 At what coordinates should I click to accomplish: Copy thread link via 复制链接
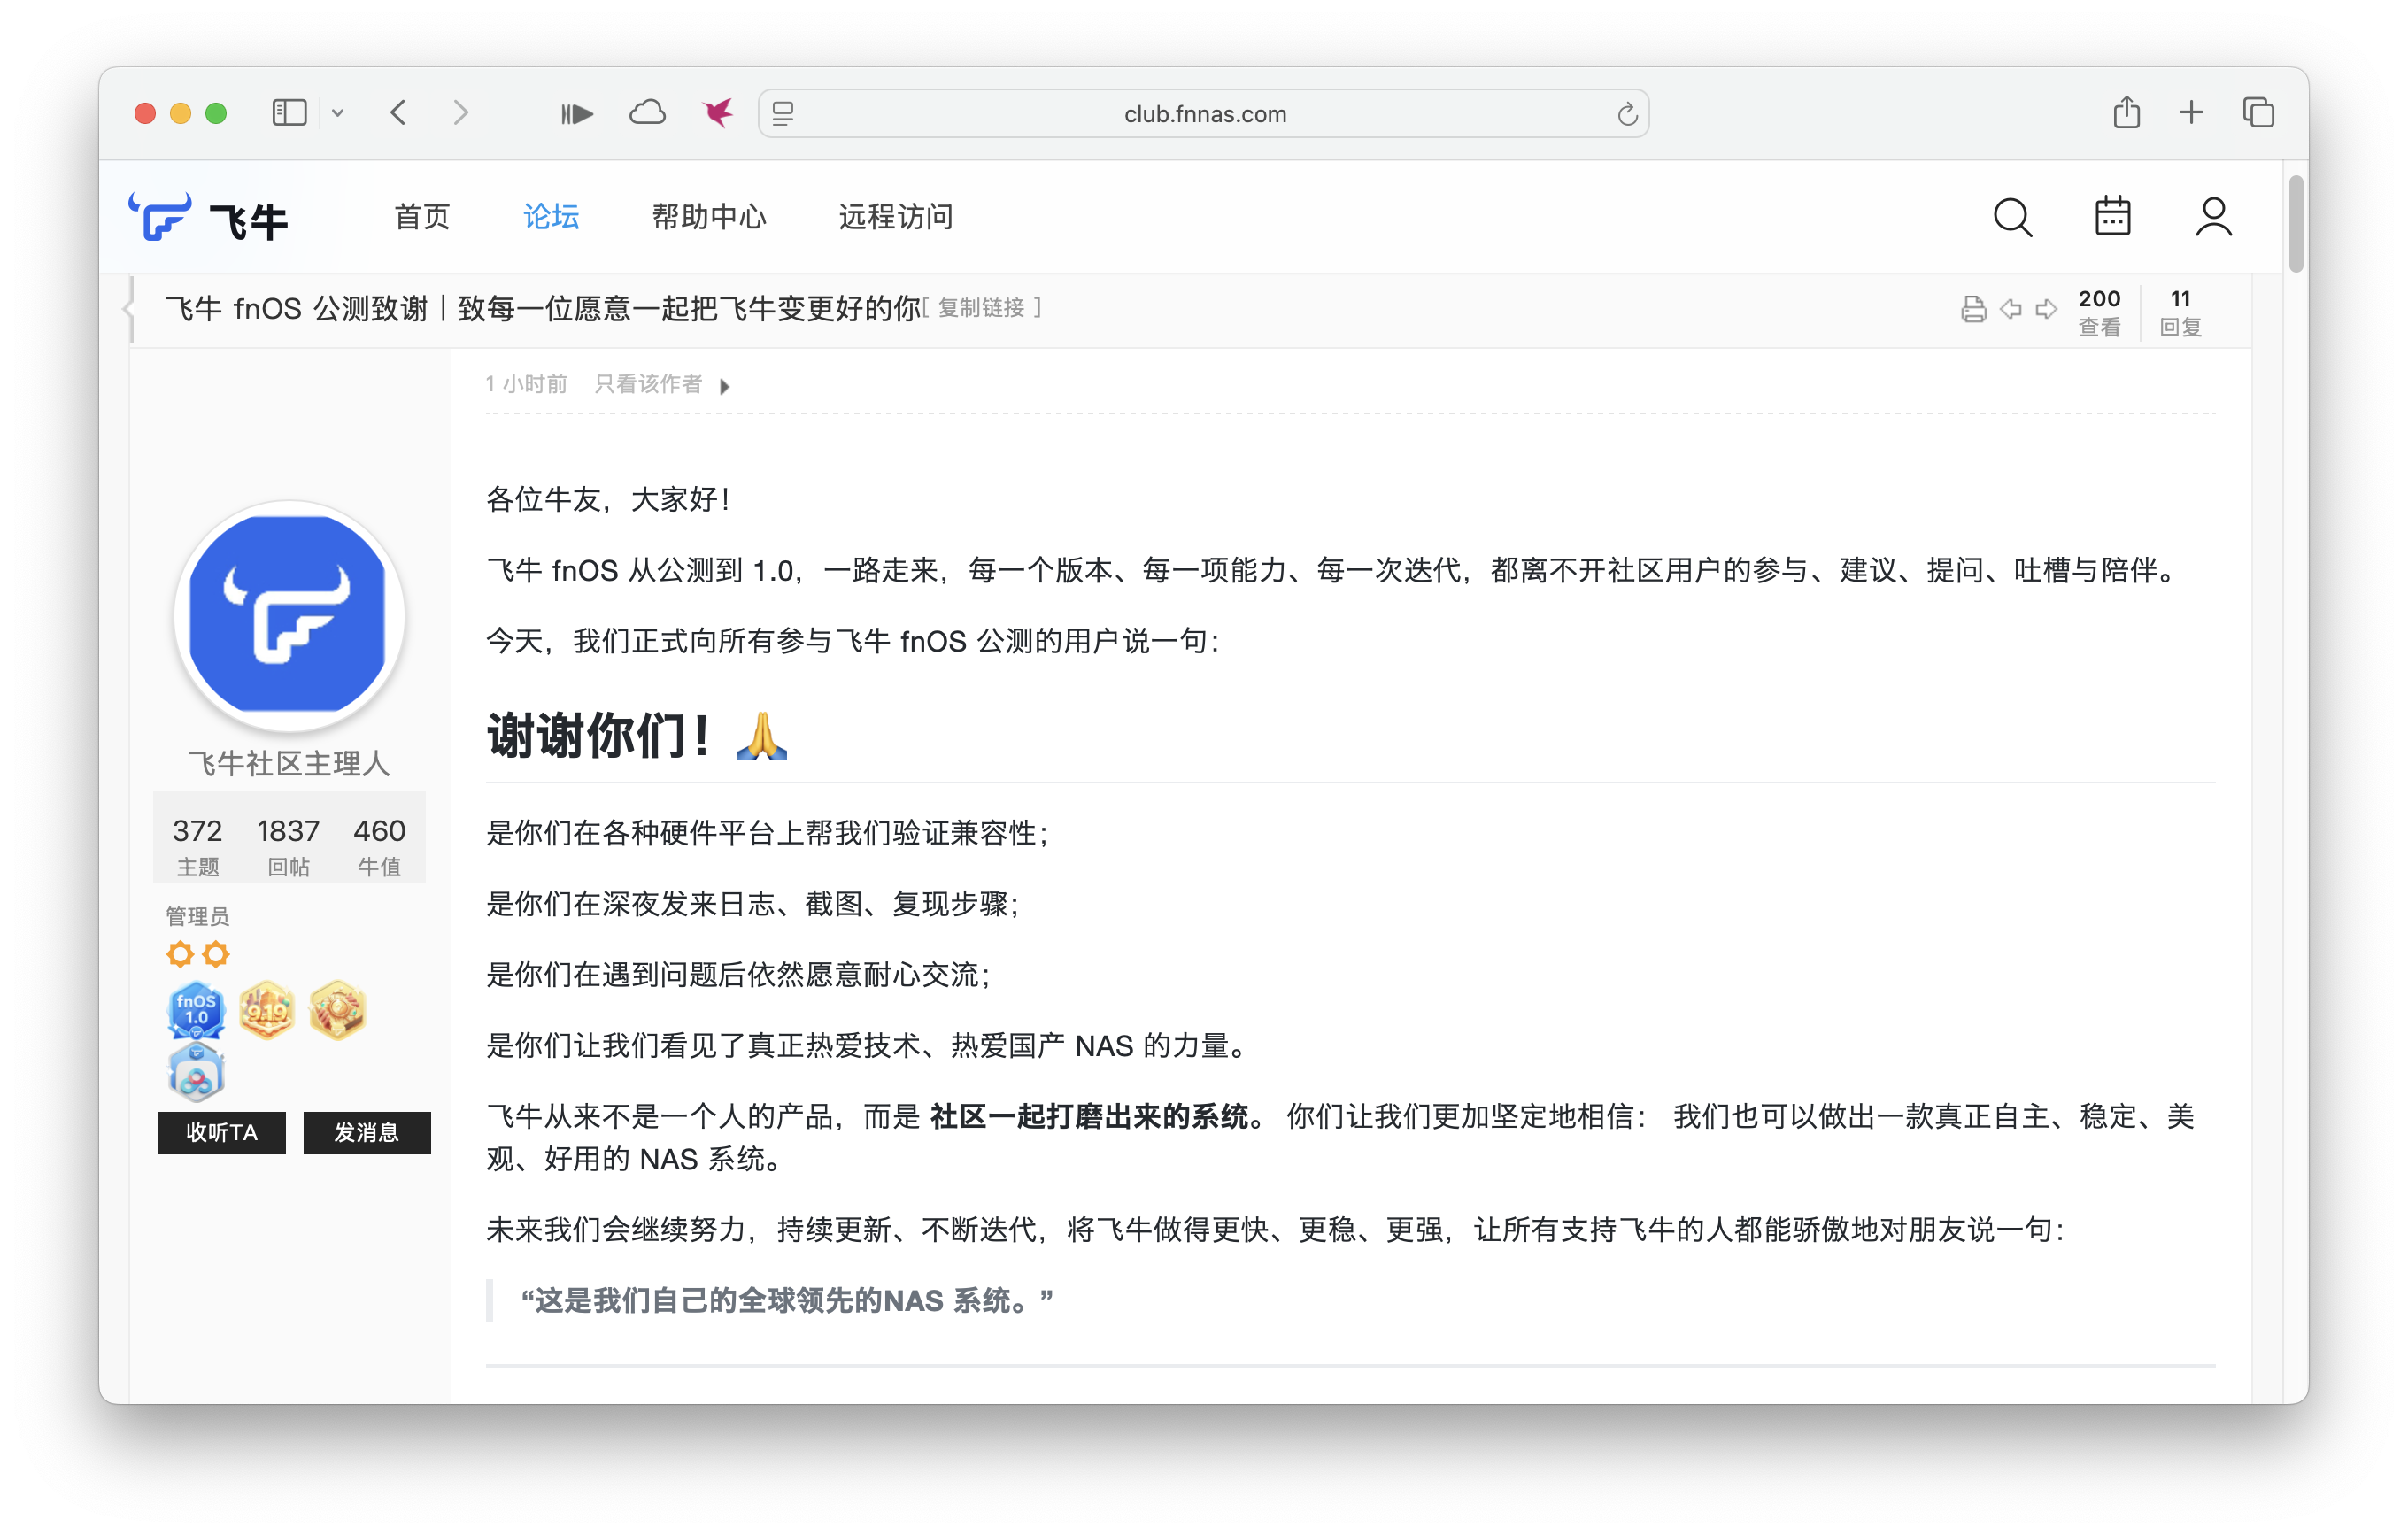coord(983,308)
